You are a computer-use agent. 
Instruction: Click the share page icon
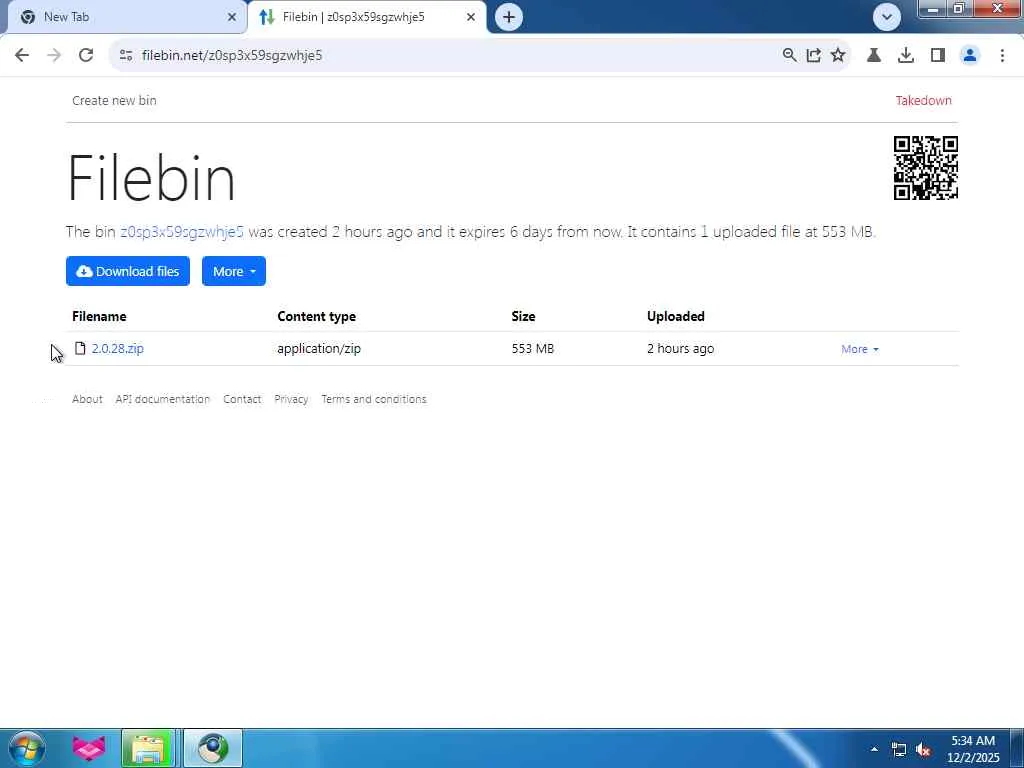point(814,56)
